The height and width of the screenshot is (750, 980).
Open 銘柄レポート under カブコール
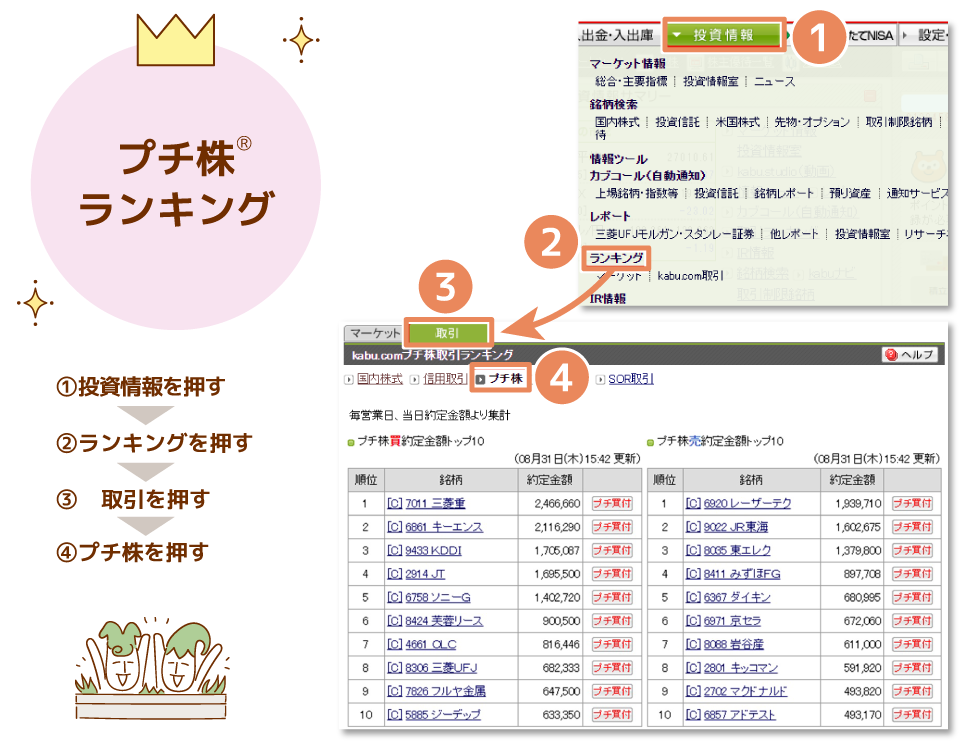click(x=784, y=193)
